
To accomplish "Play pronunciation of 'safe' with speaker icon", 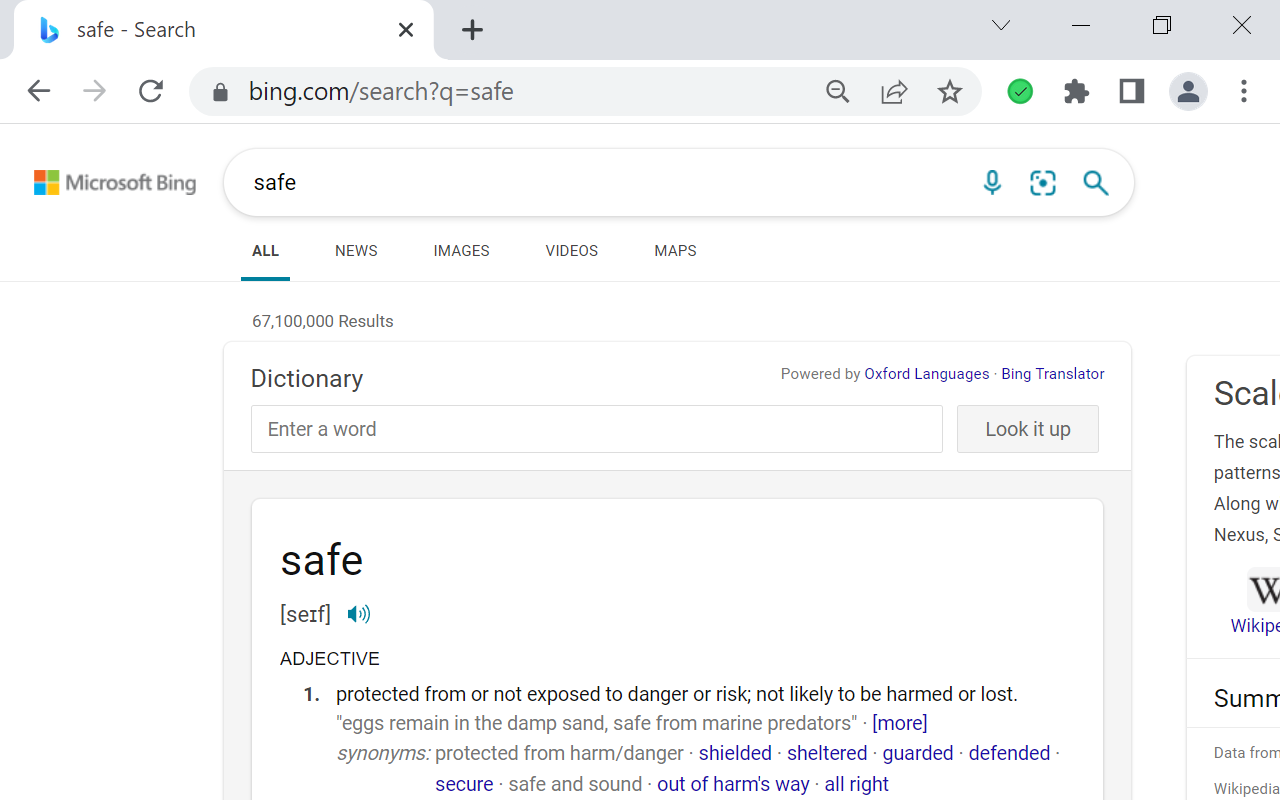I will [358, 613].
